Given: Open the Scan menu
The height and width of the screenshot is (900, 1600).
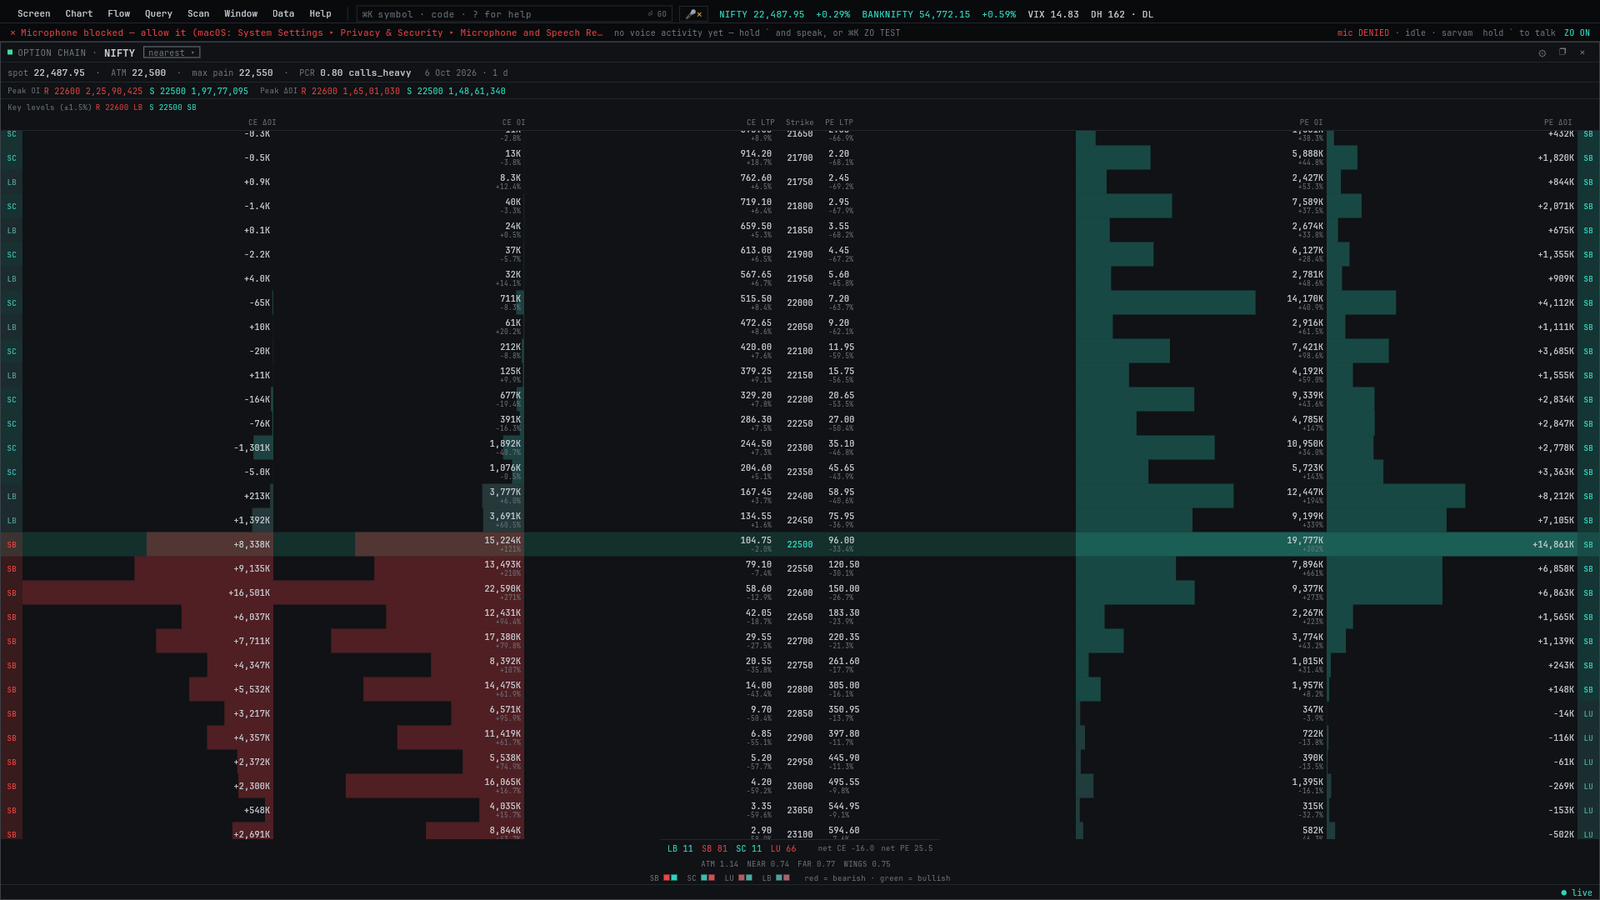Looking at the screenshot, I should (x=198, y=14).
